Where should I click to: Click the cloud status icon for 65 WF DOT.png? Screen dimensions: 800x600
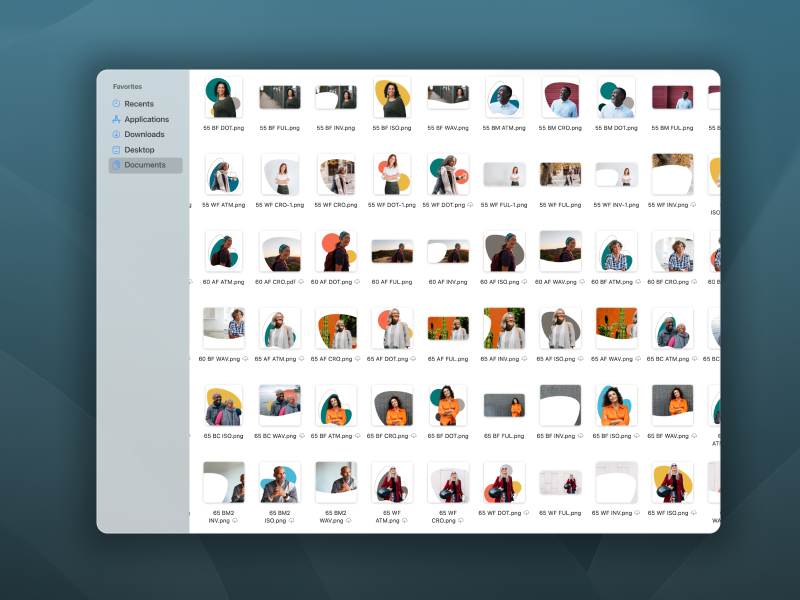click(x=526, y=513)
